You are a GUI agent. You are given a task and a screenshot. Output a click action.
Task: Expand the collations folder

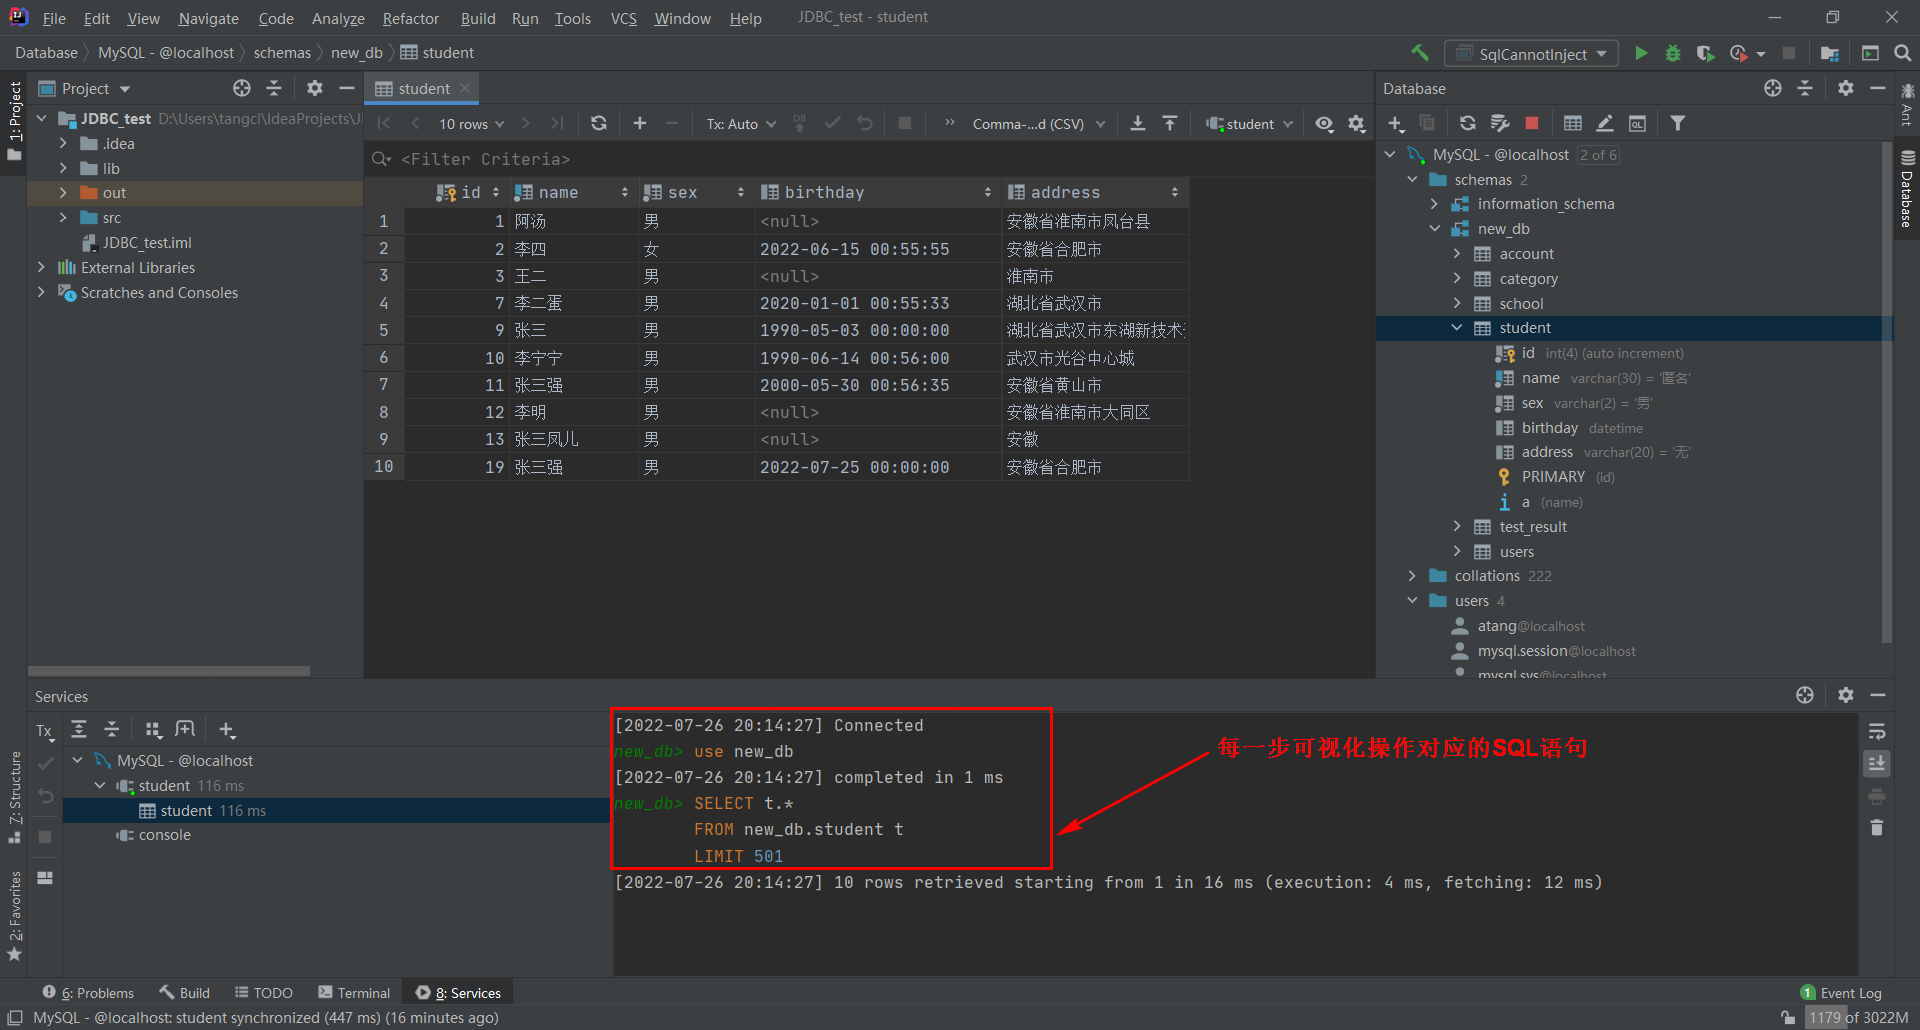pyautogui.click(x=1412, y=576)
